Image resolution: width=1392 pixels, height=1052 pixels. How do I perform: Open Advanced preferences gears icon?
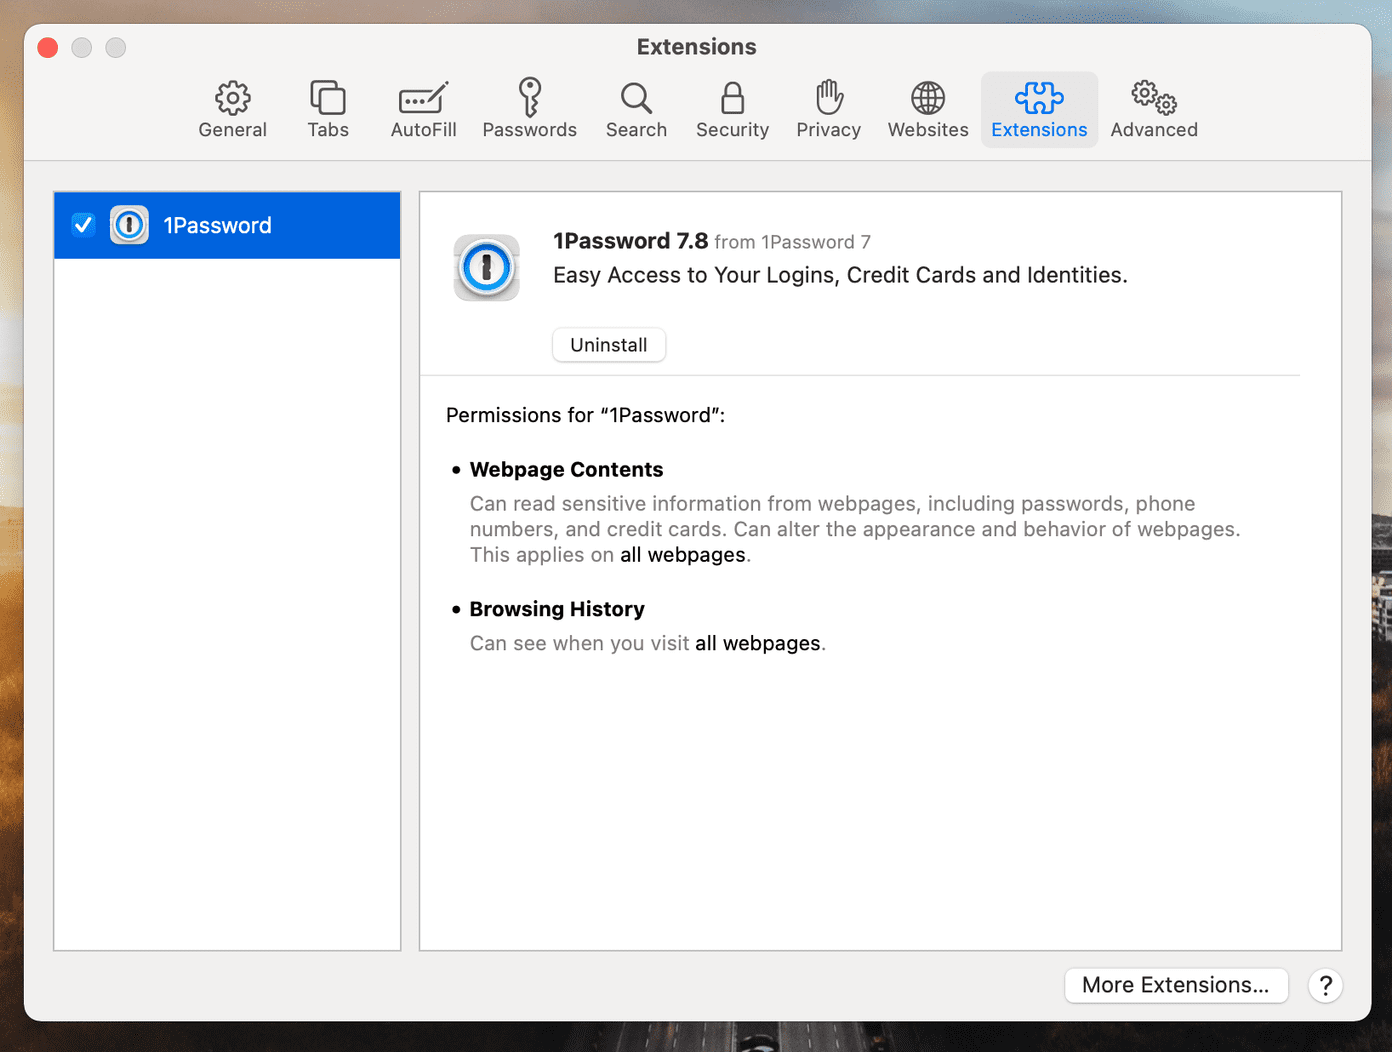pyautogui.click(x=1154, y=98)
